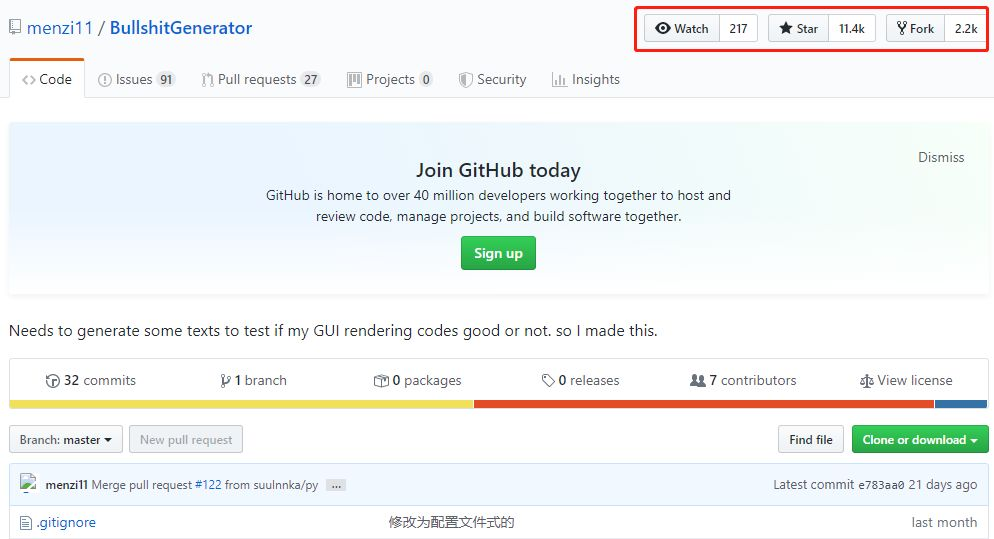View the 2.2k forks count

(x=966, y=29)
